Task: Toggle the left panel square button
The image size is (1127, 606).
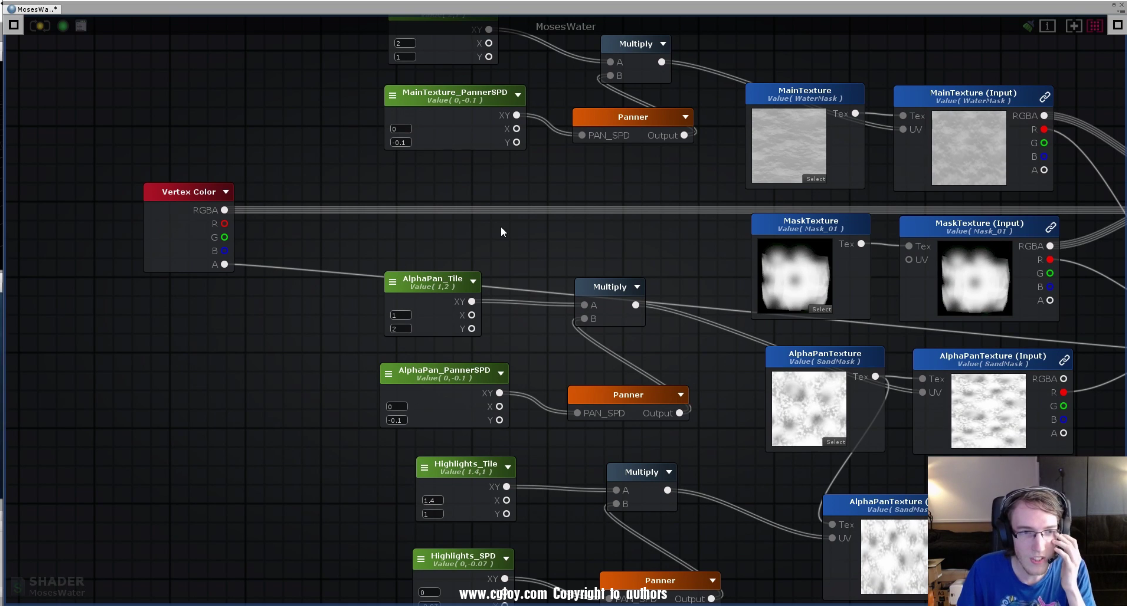Action: tap(14, 25)
